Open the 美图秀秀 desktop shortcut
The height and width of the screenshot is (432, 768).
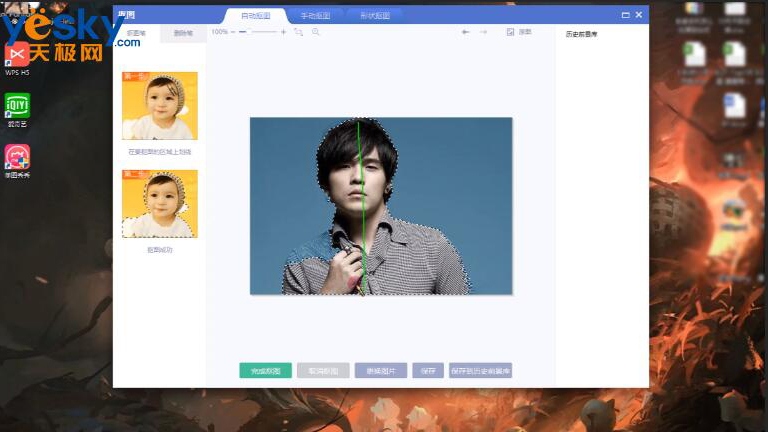[17, 162]
